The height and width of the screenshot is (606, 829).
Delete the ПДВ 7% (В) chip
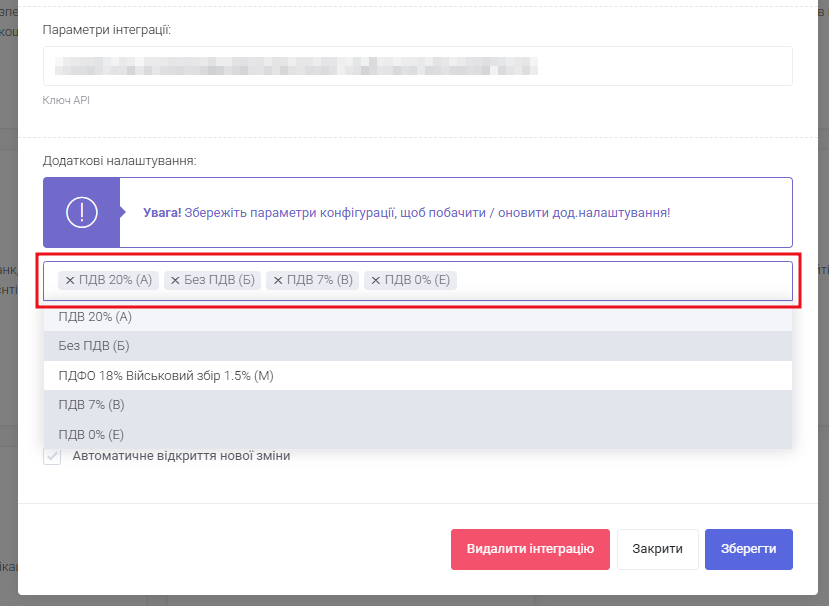coord(277,281)
